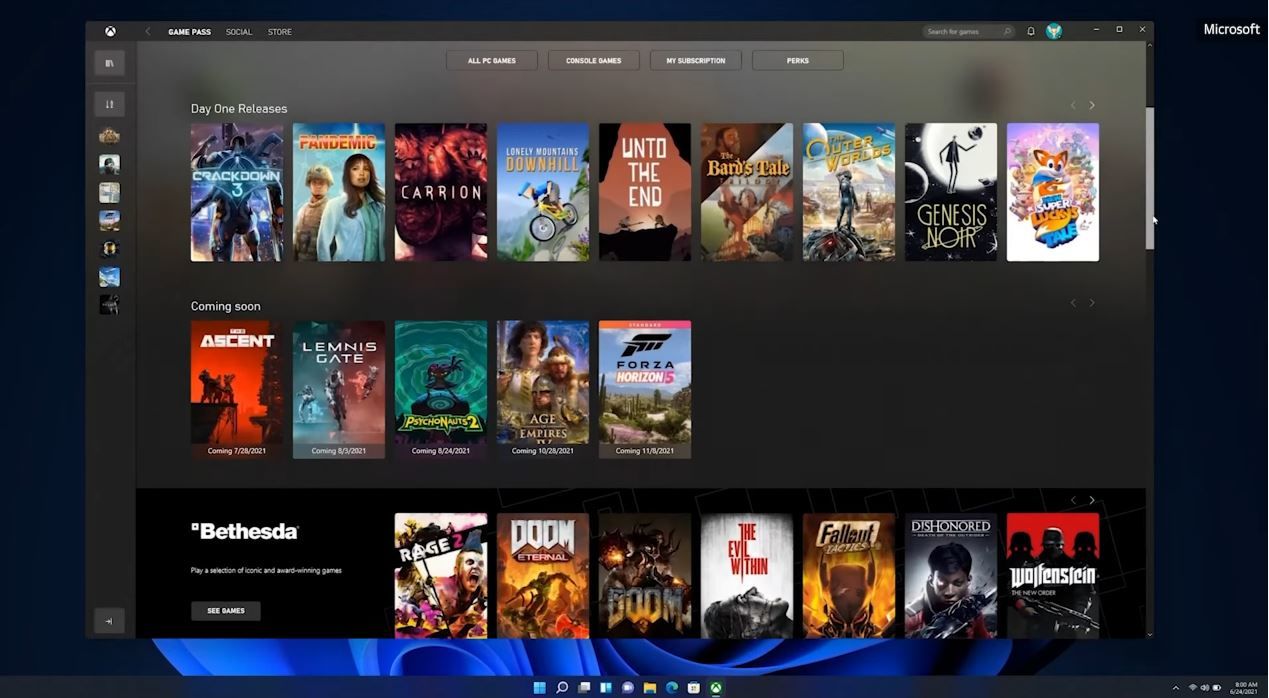Click the battery tray icon

(1217, 688)
